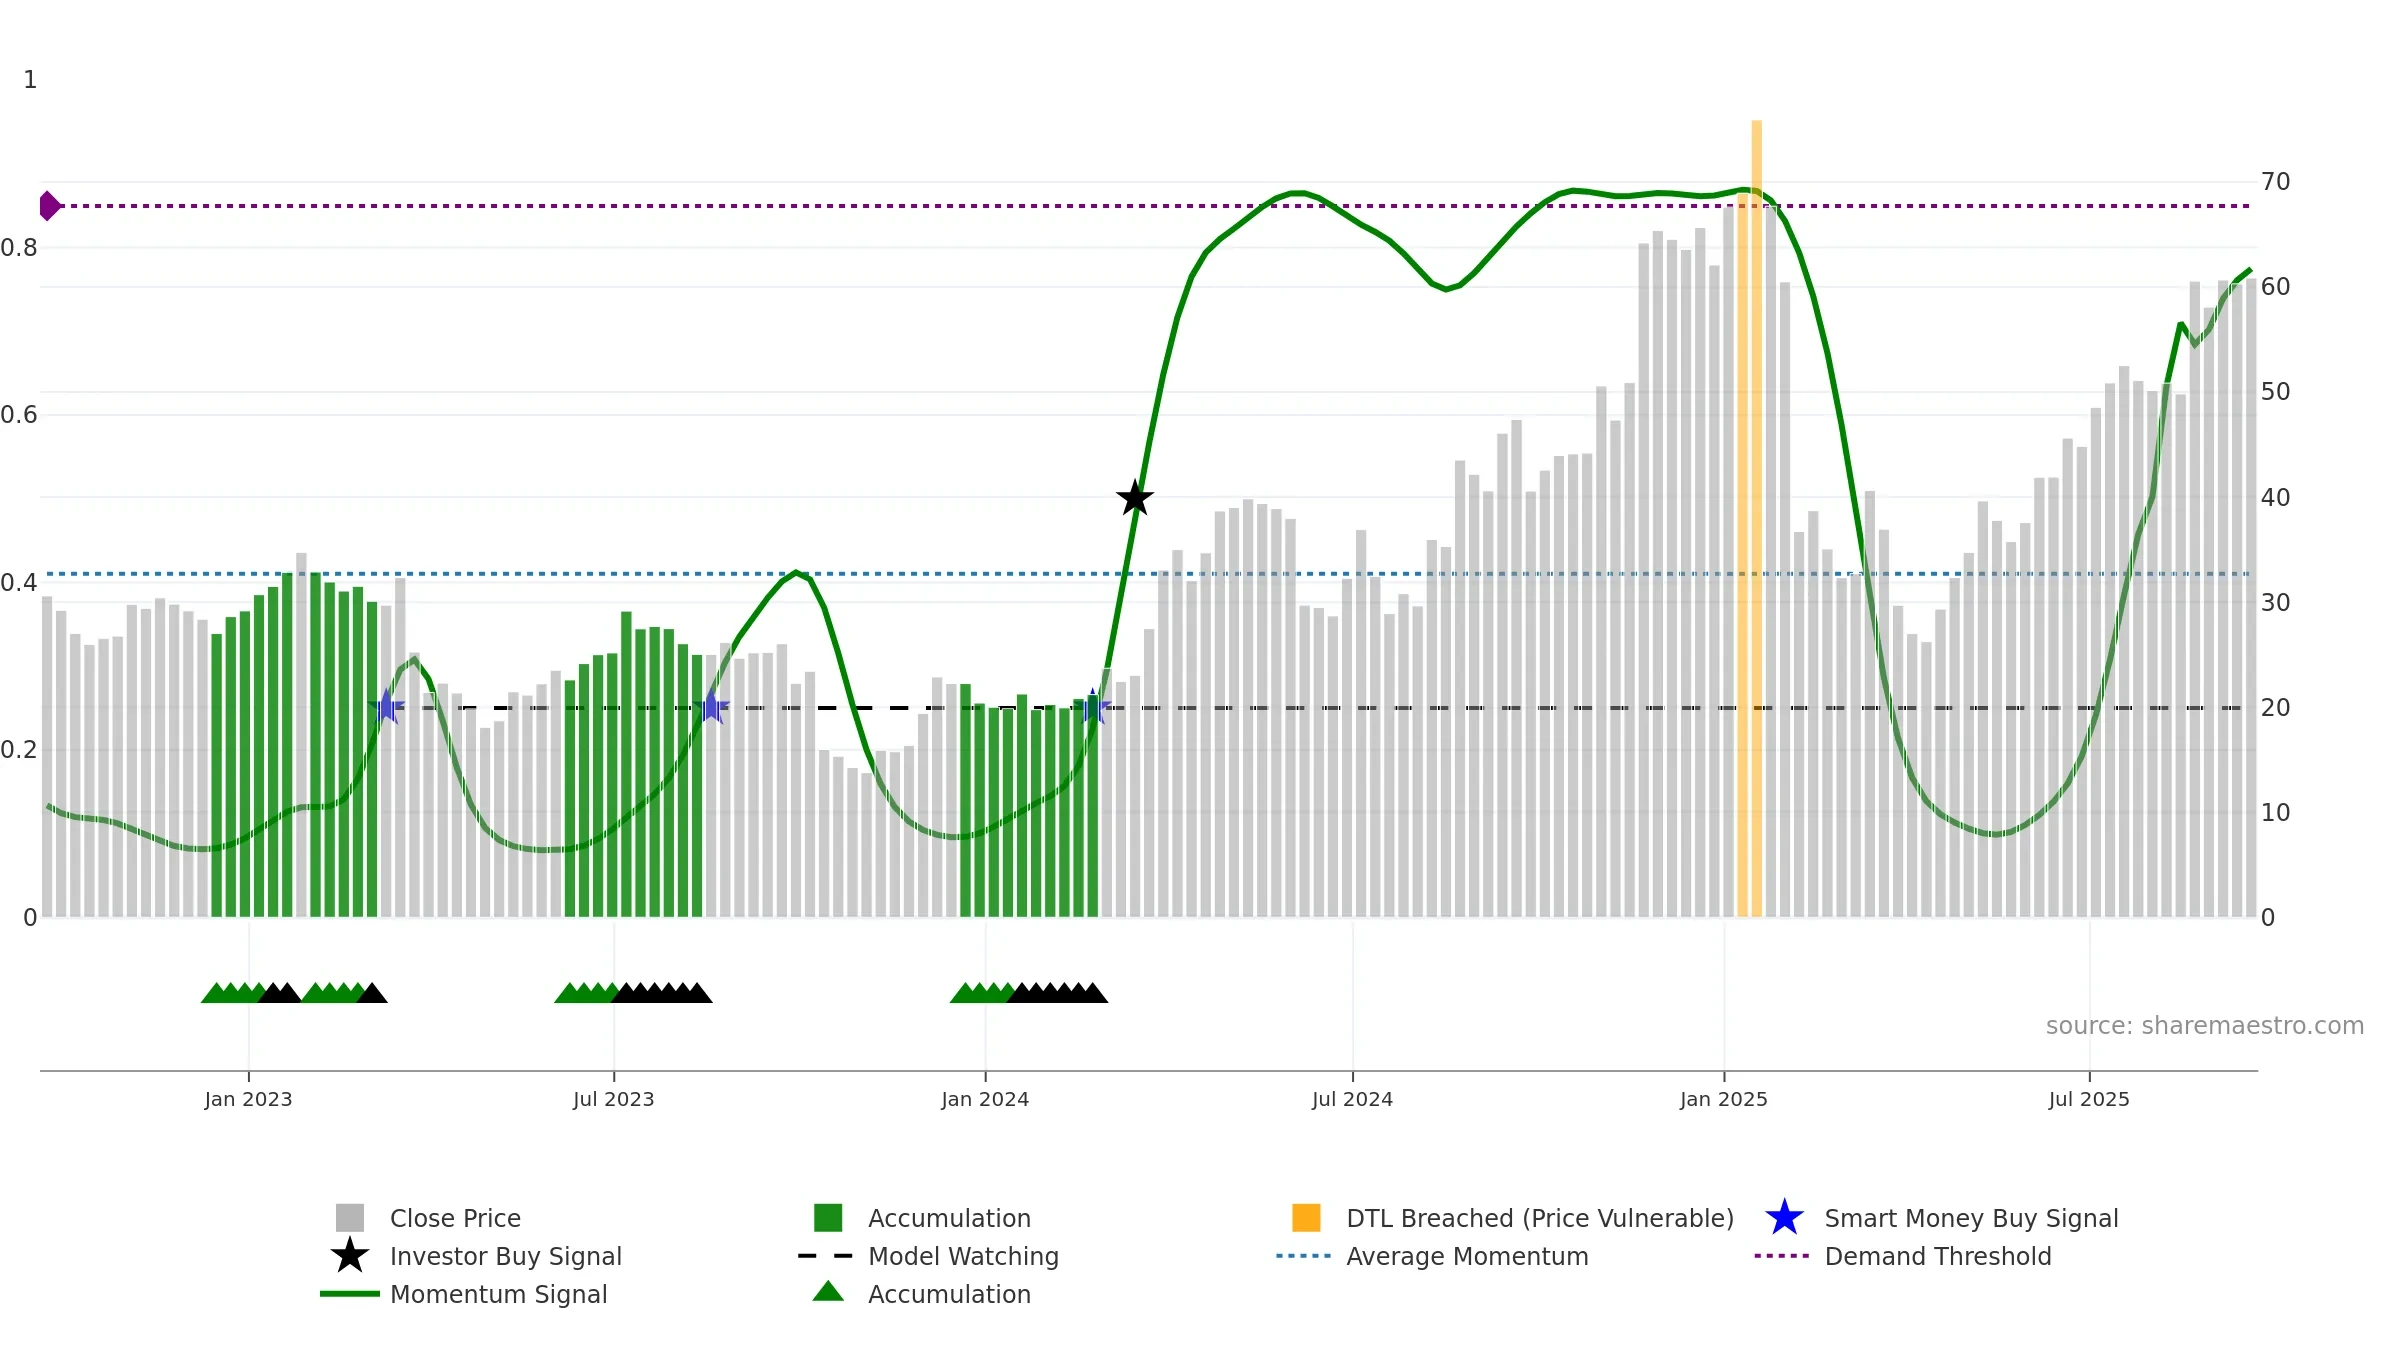Click the black Investor Buy Signal star on chart
The height and width of the screenshot is (1350, 2400).
click(x=1135, y=497)
